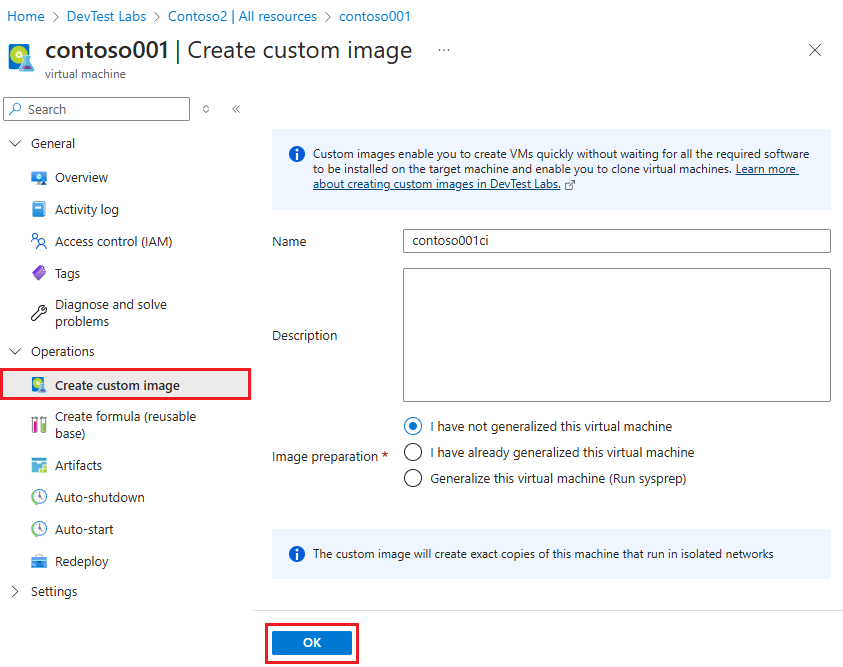The width and height of the screenshot is (843, 667).
Task: Select 'Generalize this virtual machine (Run sysprep)'
Action: (x=413, y=478)
